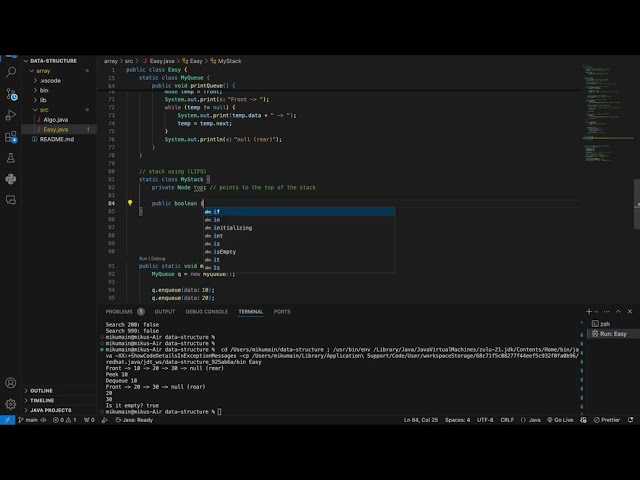Click the editor minimap code overview
640x480 pixels.
pos(607,114)
